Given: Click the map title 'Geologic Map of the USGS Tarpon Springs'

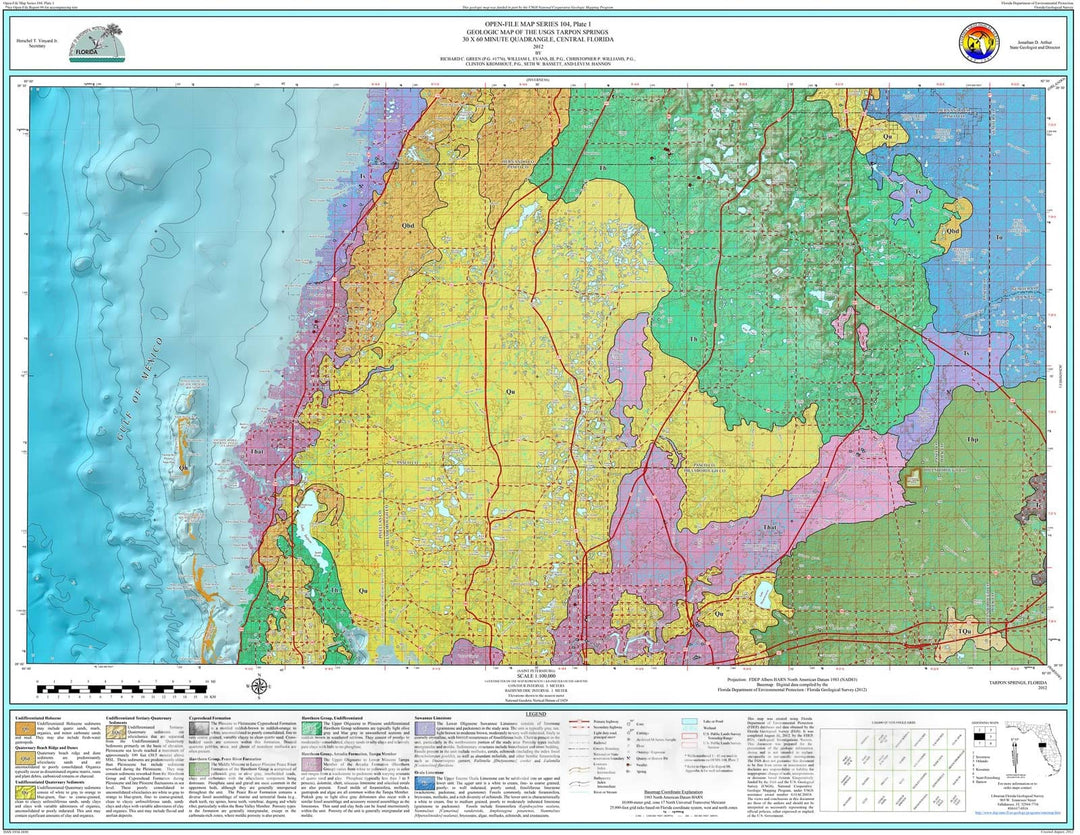Looking at the screenshot, I should pos(541,30).
